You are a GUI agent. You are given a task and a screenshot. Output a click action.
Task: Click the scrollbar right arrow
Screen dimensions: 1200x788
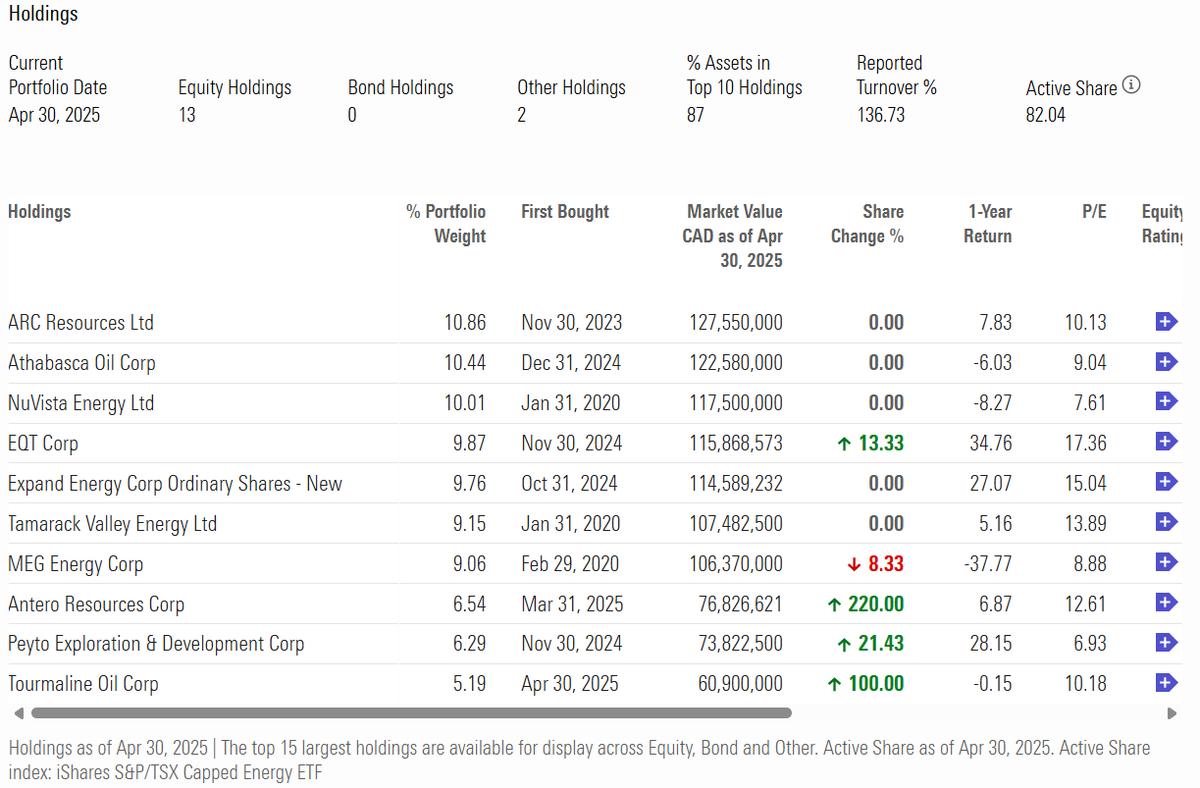click(x=1172, y=714)
